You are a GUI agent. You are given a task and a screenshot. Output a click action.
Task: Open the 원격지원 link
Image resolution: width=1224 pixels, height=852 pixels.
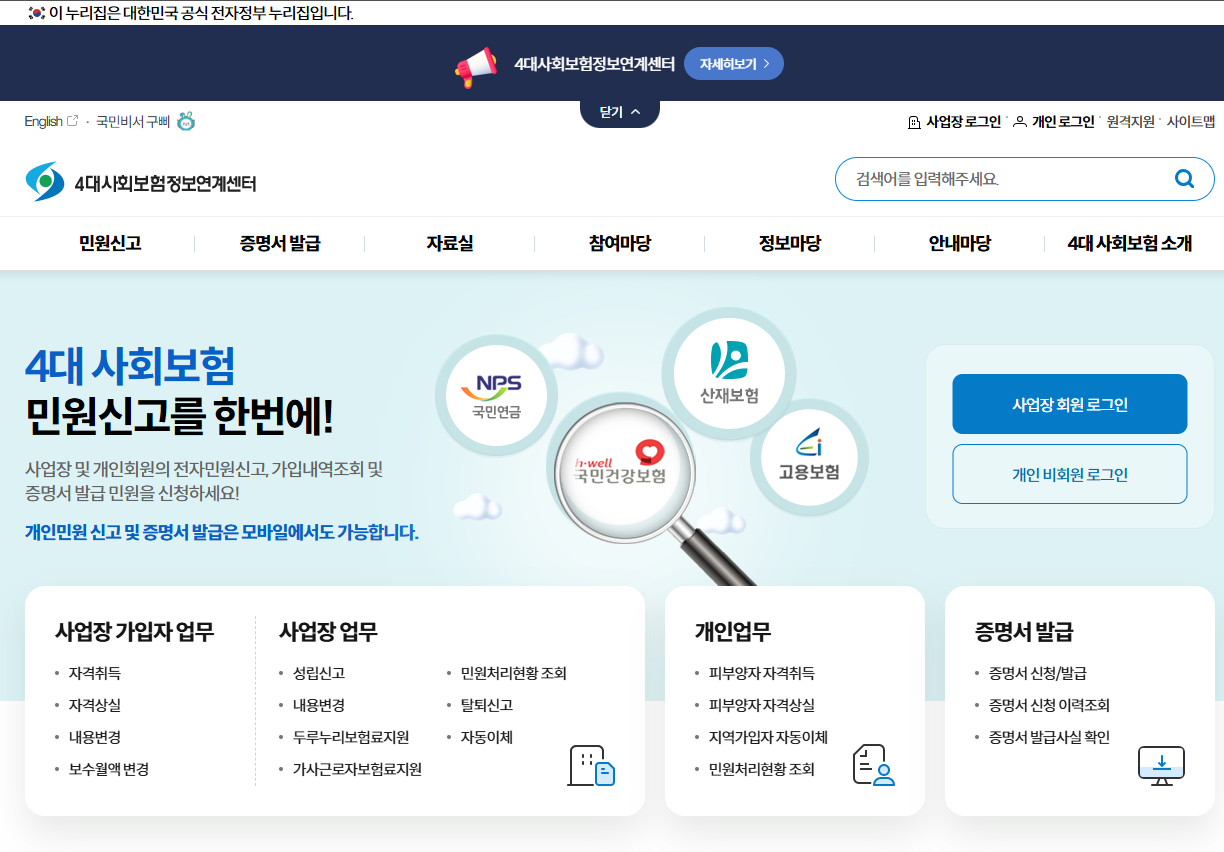[x=1131, y=122]
